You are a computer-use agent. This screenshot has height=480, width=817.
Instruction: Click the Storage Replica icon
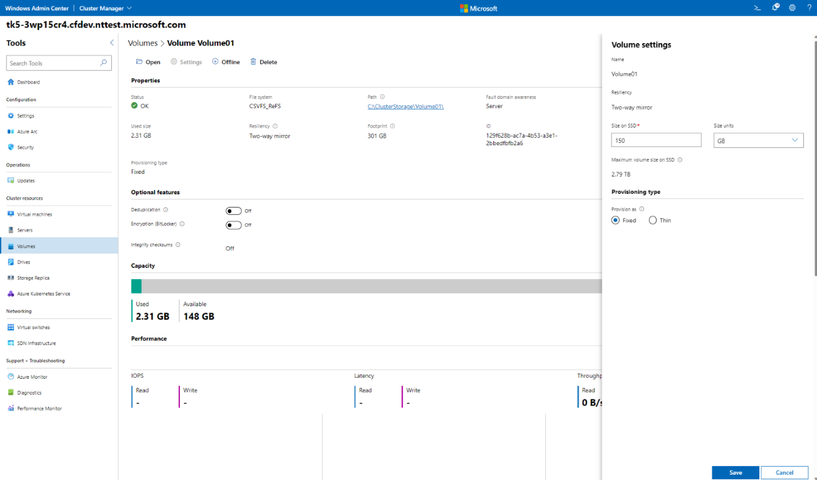click(x=10, y=278)
